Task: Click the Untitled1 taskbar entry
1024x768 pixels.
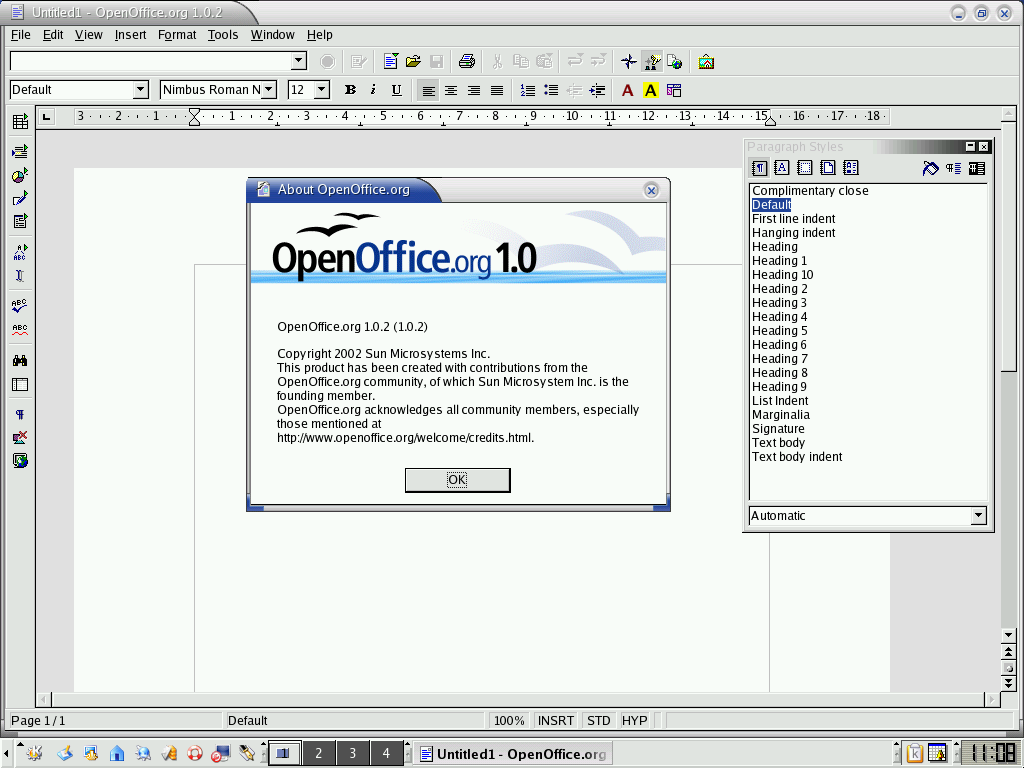Action: 513,754
